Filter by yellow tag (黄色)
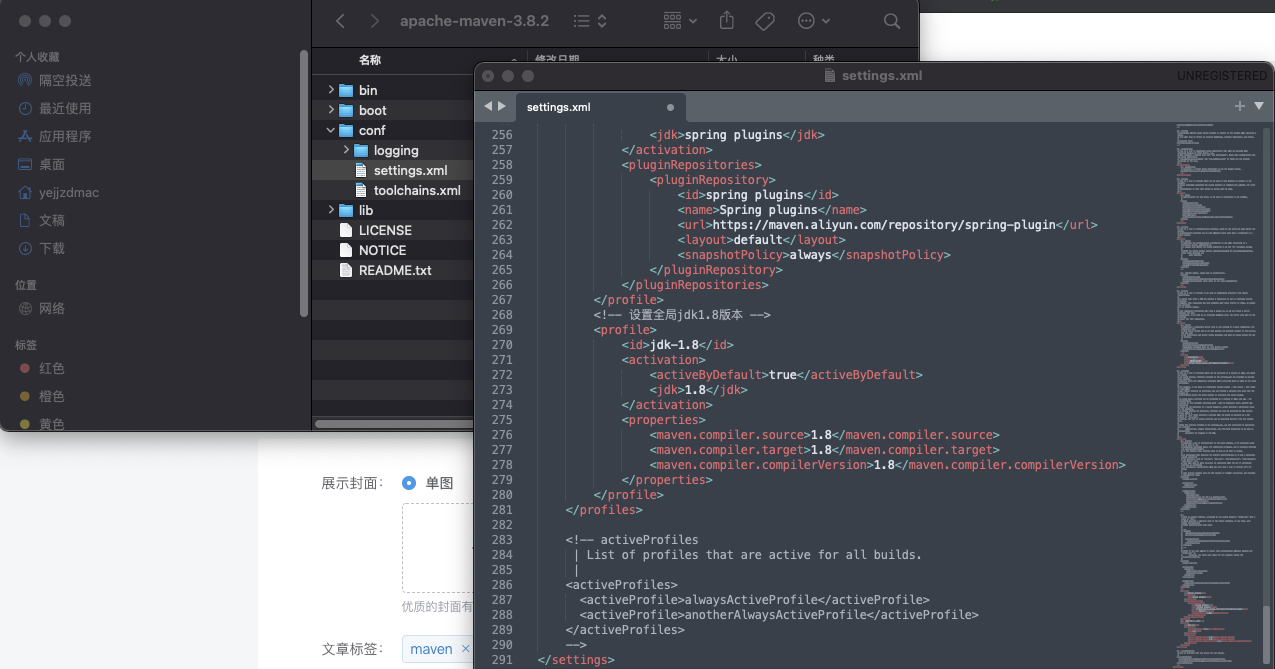The image size is (1275, 669). [52, 423]
